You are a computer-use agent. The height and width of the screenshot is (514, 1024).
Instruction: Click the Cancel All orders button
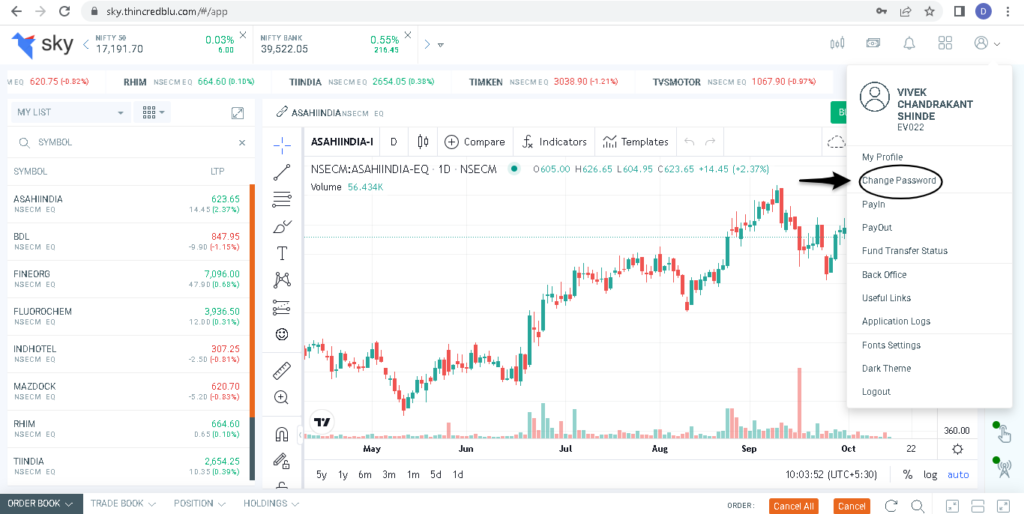point(793,506)
